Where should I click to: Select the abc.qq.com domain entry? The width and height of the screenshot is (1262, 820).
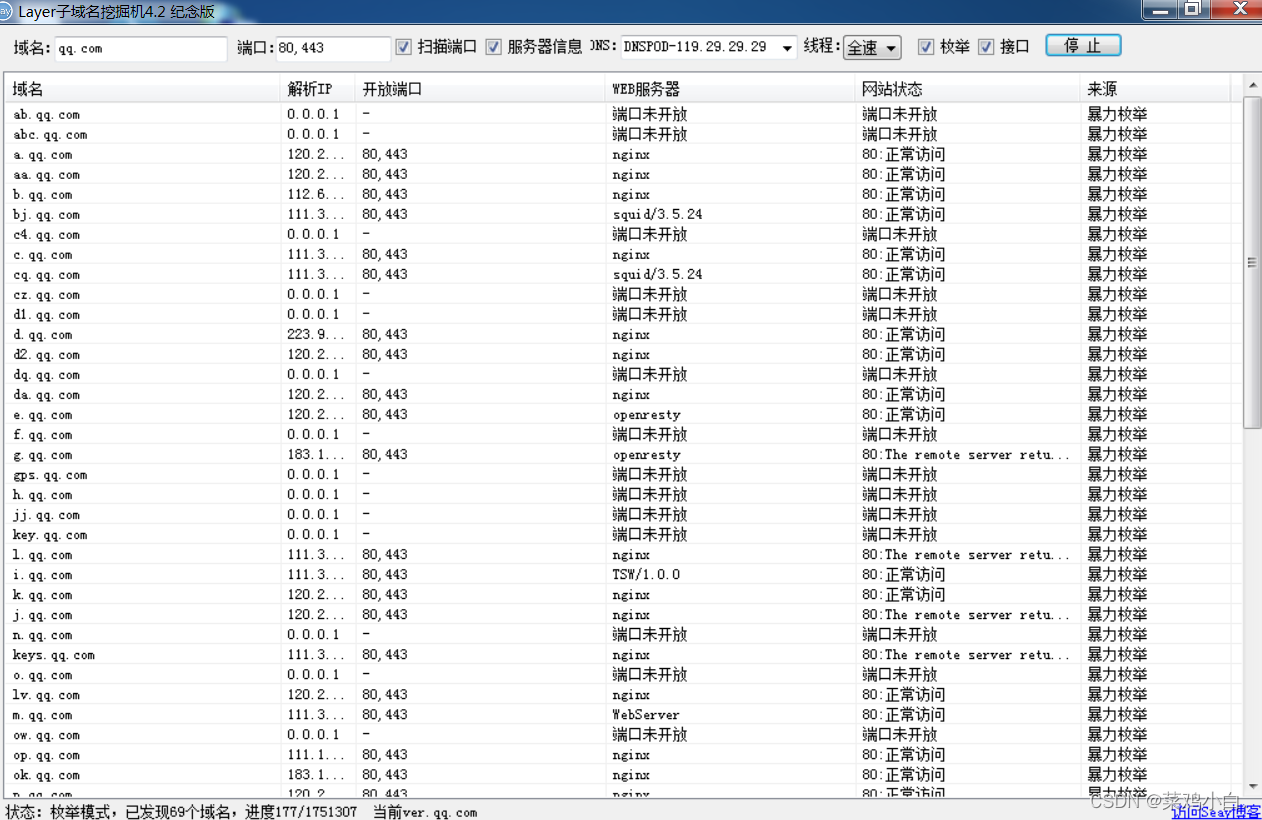pyautogui.click(x=50, y=135)
